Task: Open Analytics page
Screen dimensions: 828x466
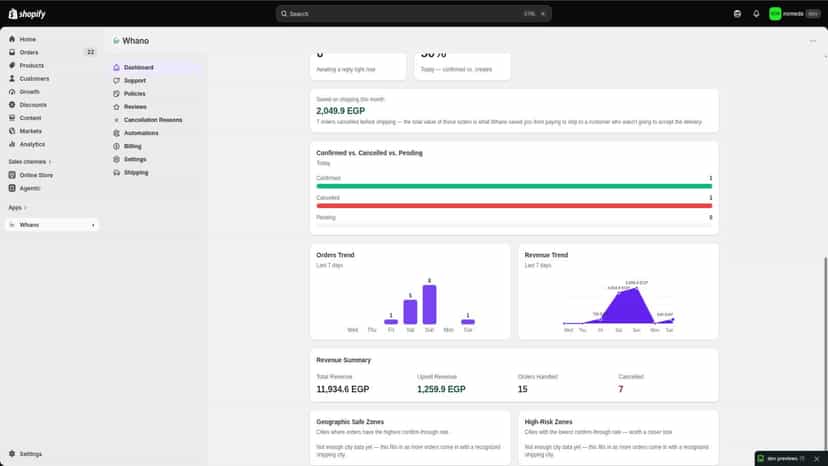Action: point(32,144)
